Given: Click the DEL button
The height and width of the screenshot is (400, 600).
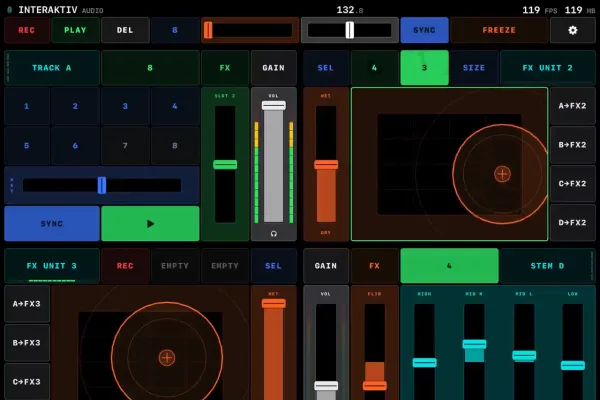Looking at the screenshot, I should pyautogui.click(x=125, y=30).
